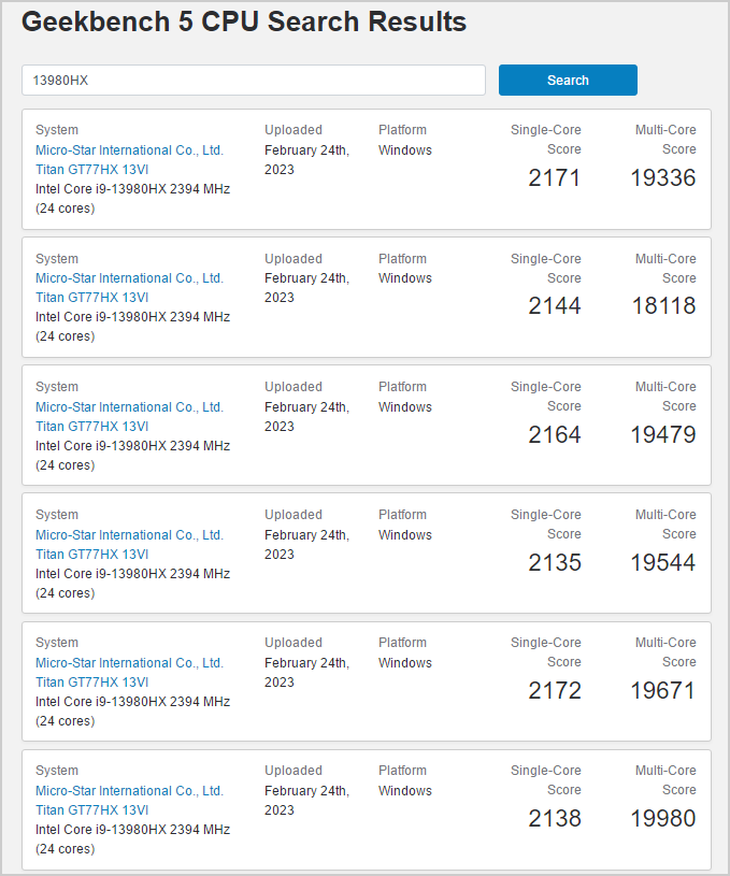Select multi-core score 19336
This screenshot has width=730, height=876.
click(663, 178)
